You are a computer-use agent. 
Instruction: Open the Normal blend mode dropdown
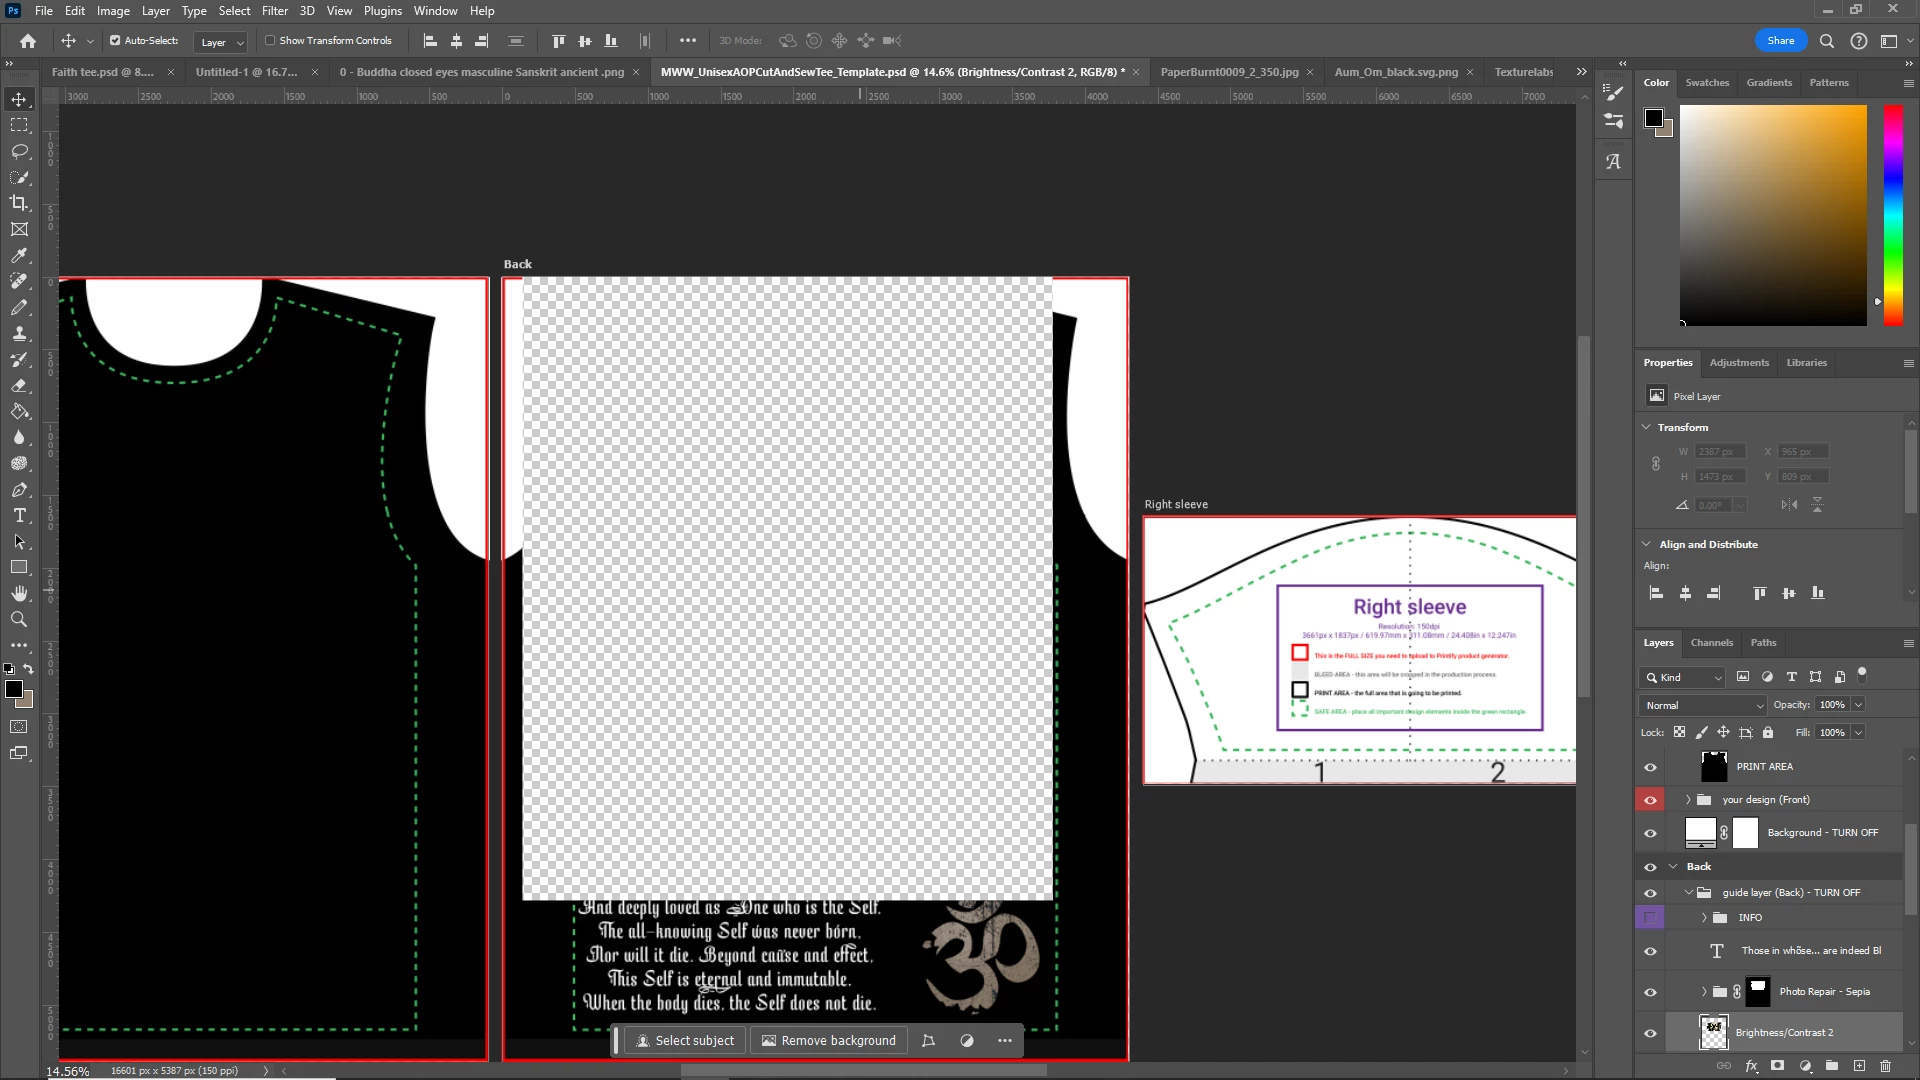[1703, 705]
